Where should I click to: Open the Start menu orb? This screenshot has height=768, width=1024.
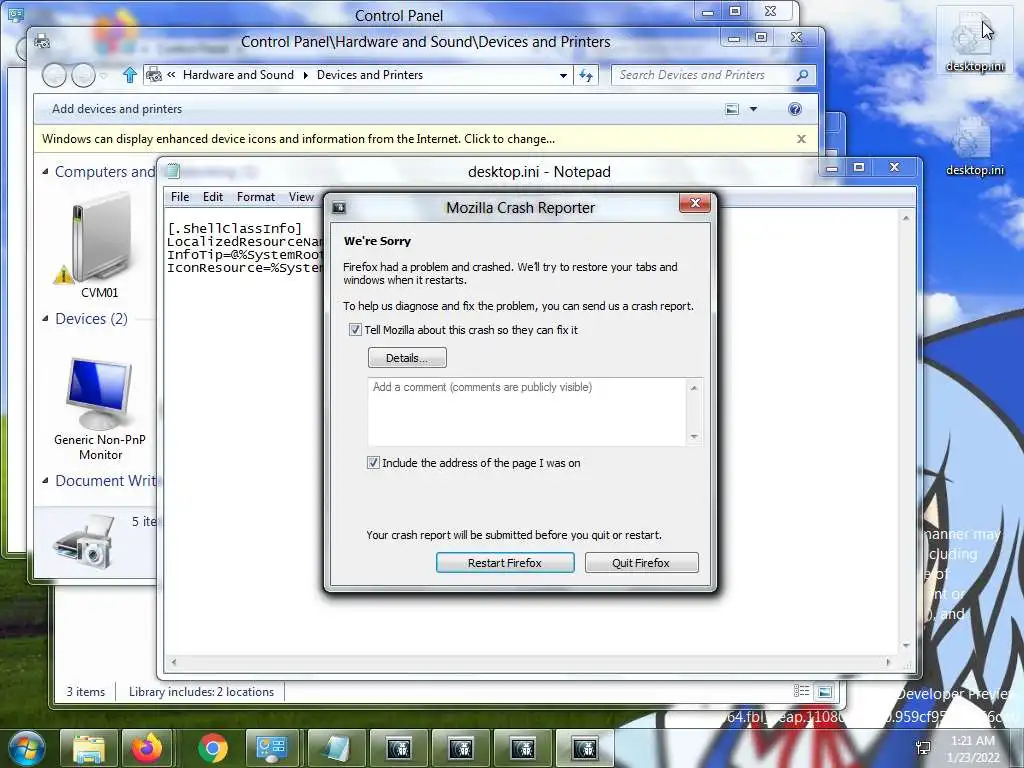coord(26,748)
